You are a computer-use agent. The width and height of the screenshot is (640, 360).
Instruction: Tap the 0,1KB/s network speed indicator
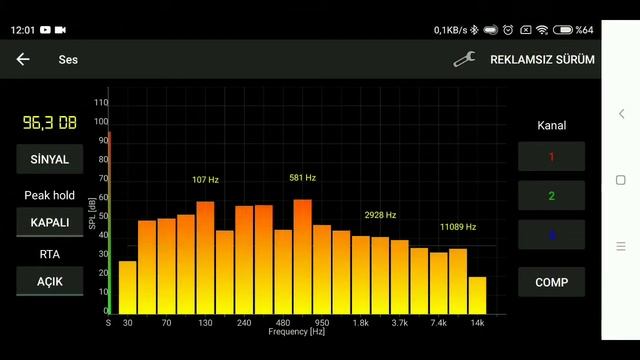point(450,30)
